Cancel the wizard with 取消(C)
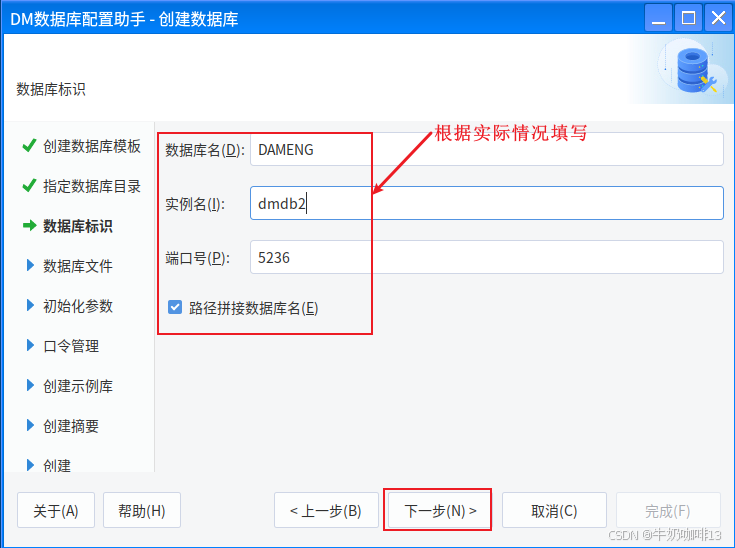Image resolution: width=735 pixels, height=548 pixels. (x=554, y=510)
